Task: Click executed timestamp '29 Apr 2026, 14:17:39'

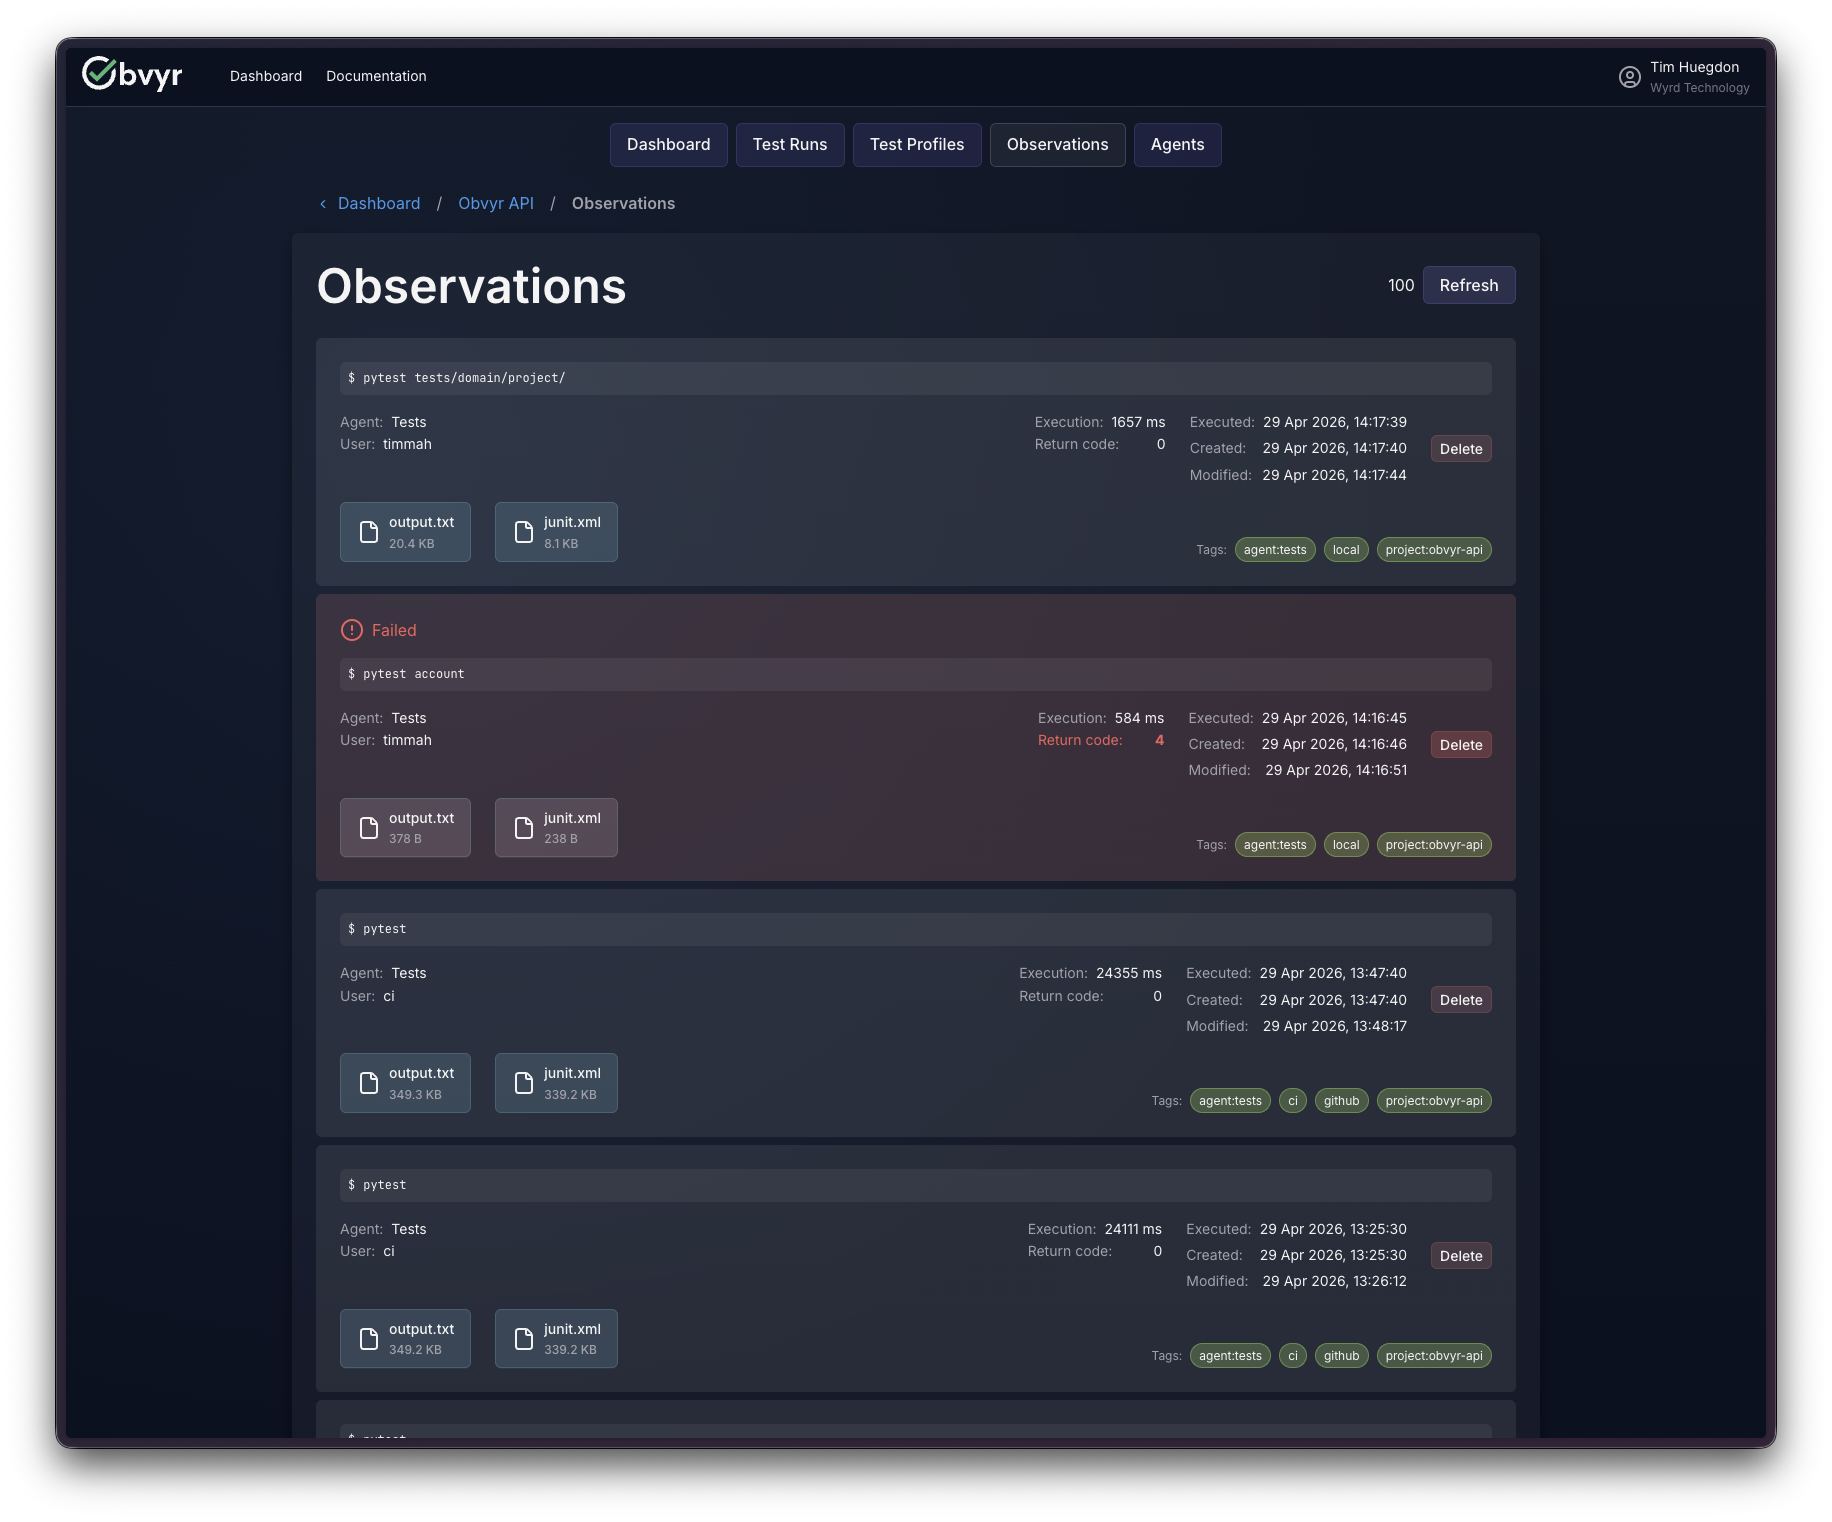Action: 1335,422
